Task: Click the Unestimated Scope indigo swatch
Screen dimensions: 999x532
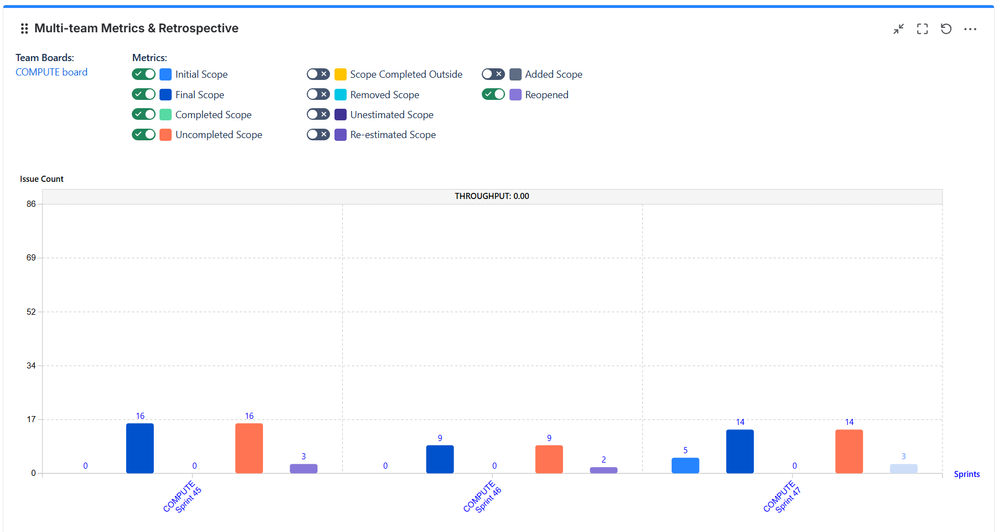Action: (340, 115)
